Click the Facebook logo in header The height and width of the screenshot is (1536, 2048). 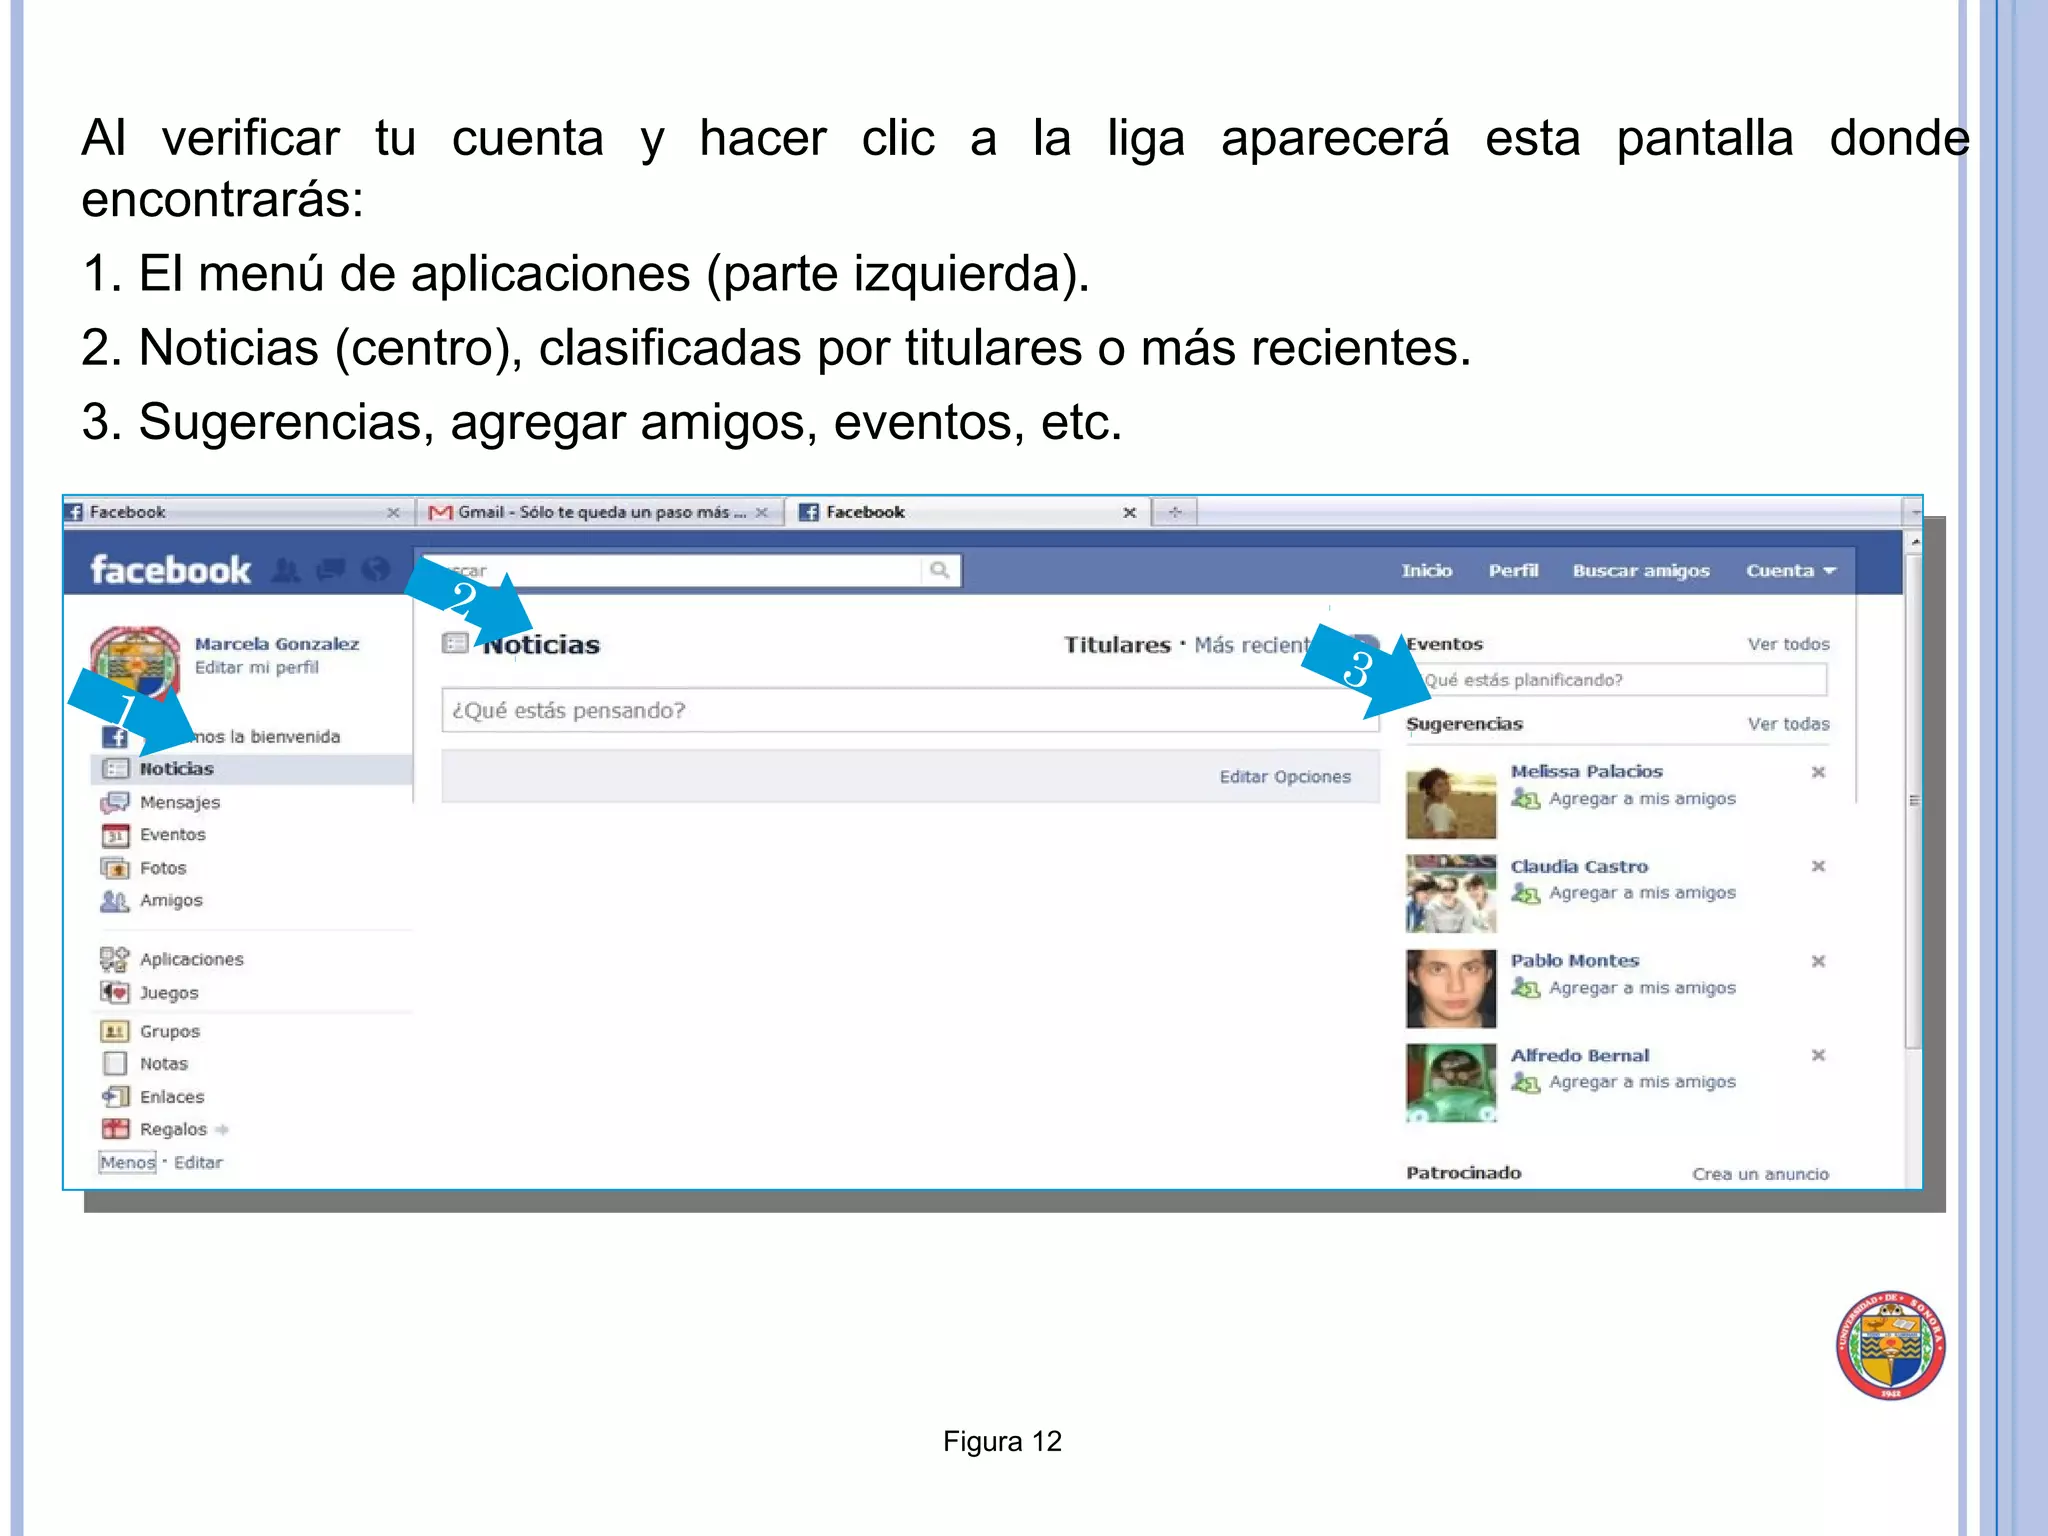[x=170, y=570]
